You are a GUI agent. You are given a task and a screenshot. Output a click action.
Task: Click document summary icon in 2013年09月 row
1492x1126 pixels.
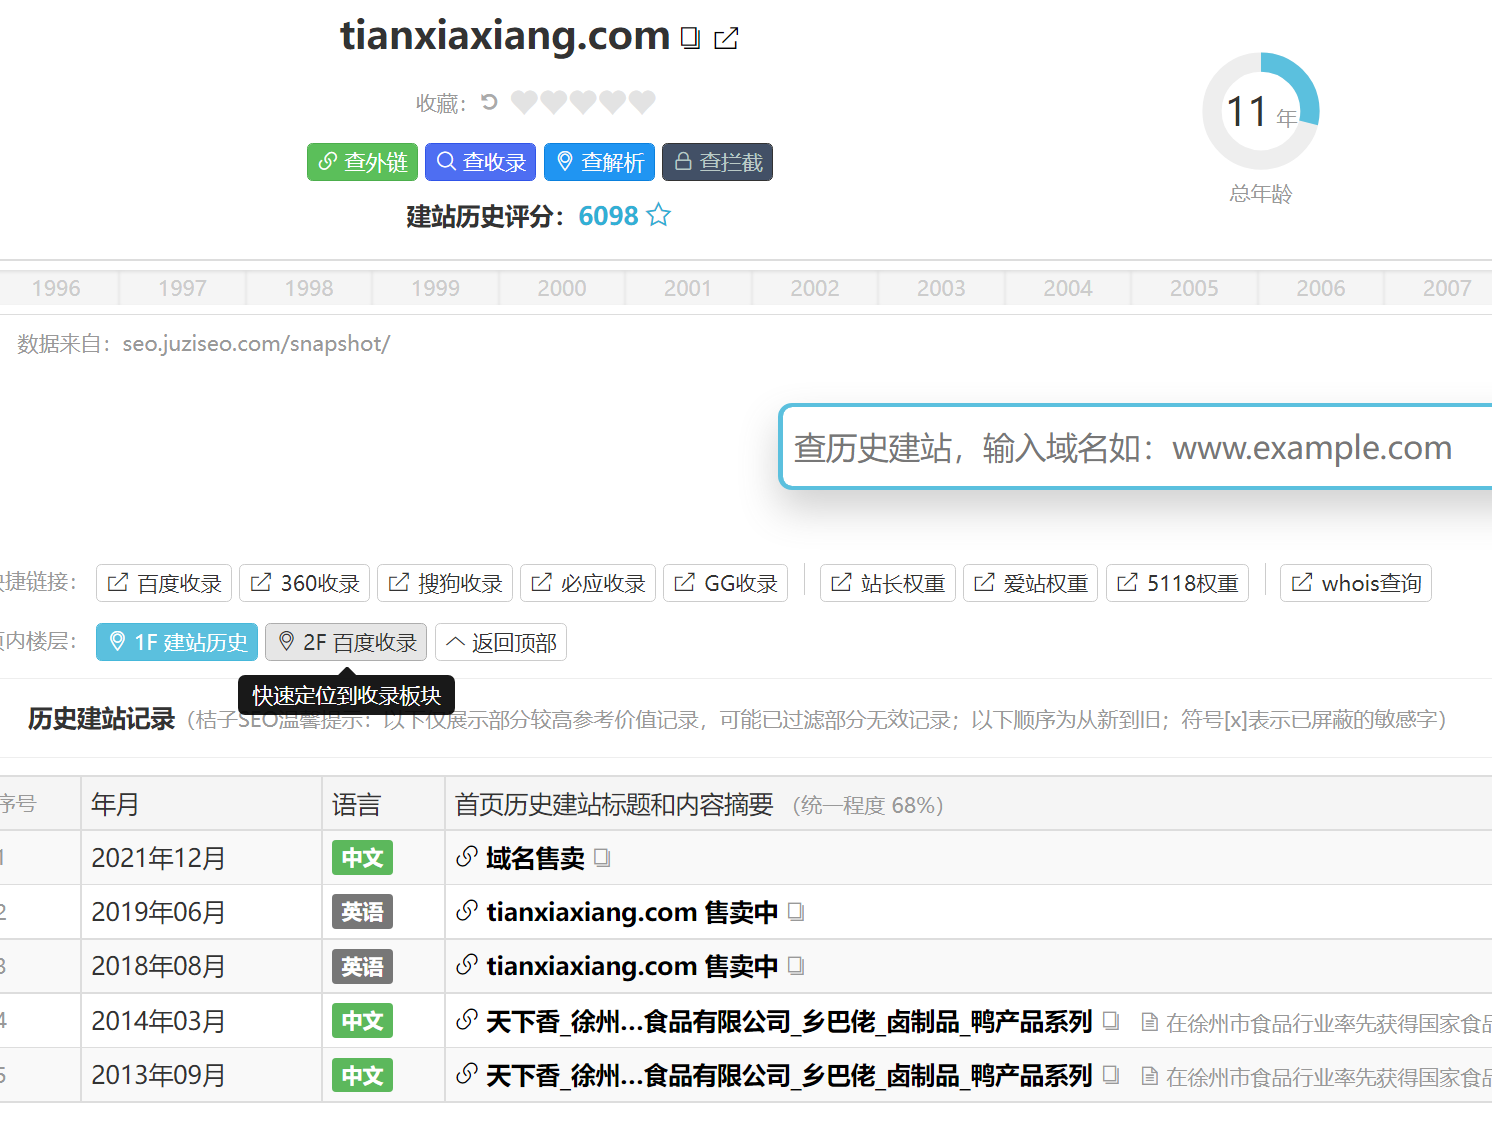1149,1076
